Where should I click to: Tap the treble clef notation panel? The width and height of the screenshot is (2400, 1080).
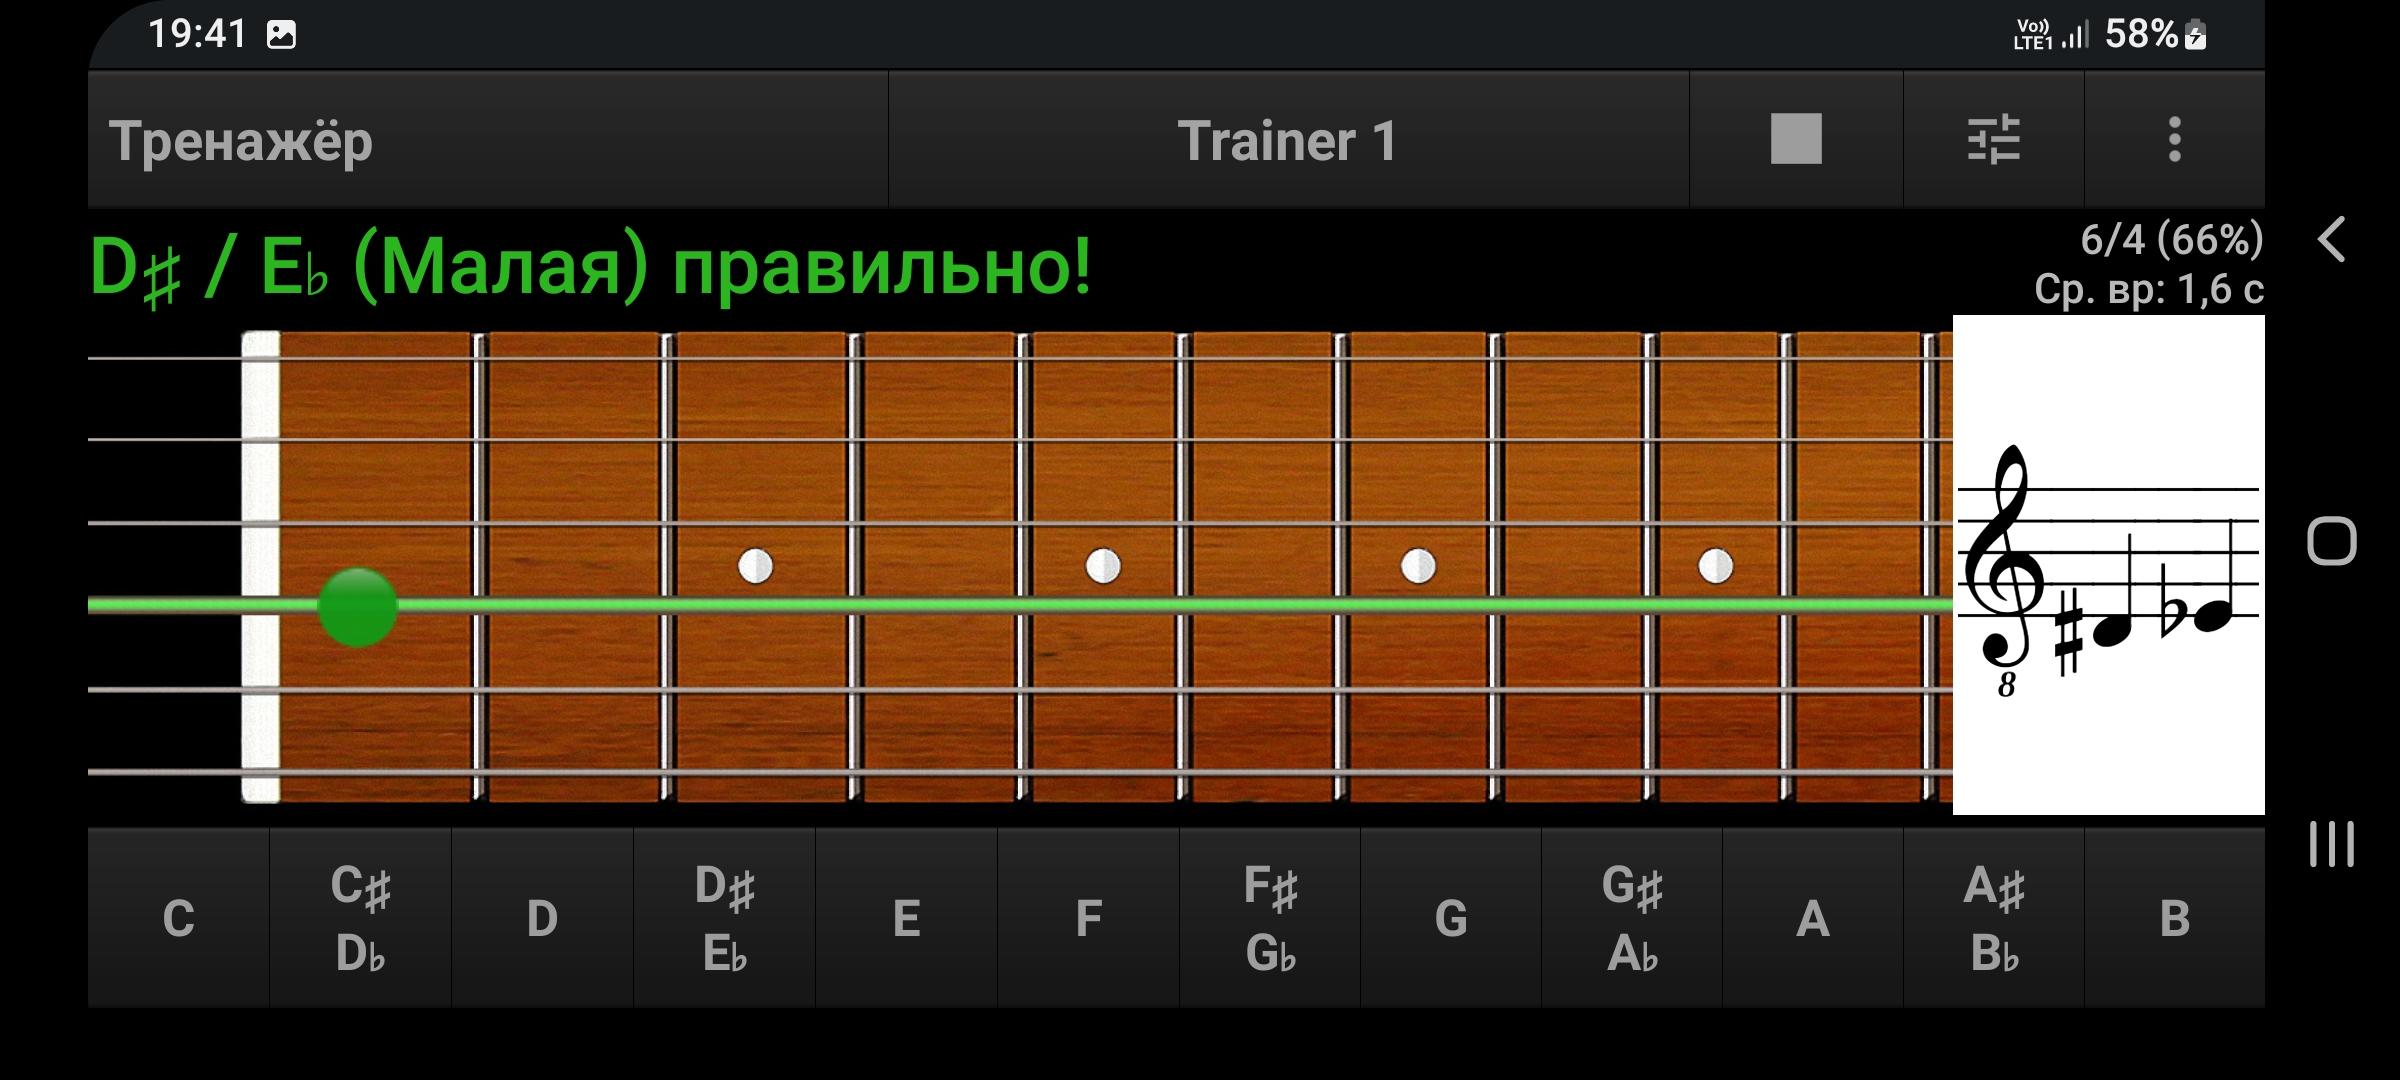(x=2108, y=565)
